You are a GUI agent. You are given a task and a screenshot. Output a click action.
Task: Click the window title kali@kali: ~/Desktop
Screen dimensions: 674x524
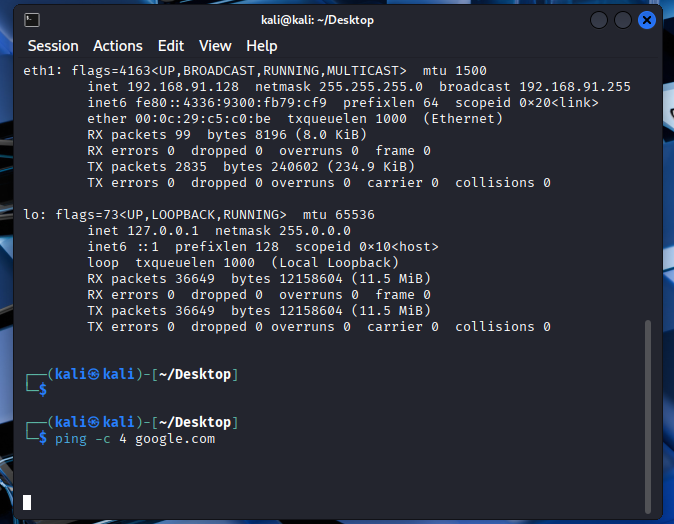click(x=317, y=20)
